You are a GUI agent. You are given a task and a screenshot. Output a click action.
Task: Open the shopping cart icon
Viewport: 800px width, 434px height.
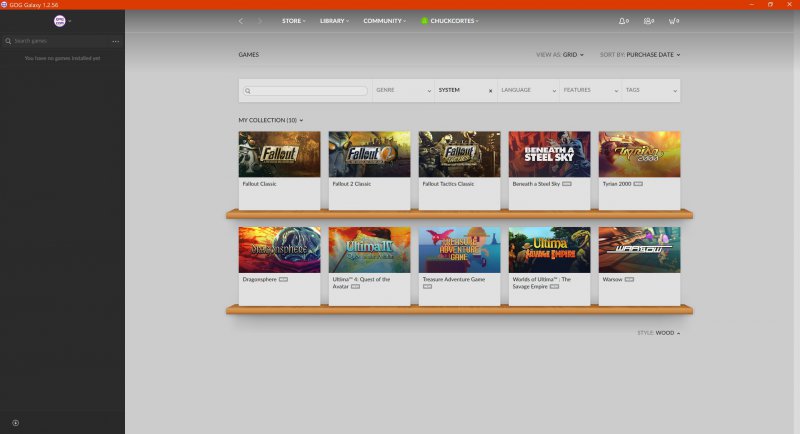(674, 21)
